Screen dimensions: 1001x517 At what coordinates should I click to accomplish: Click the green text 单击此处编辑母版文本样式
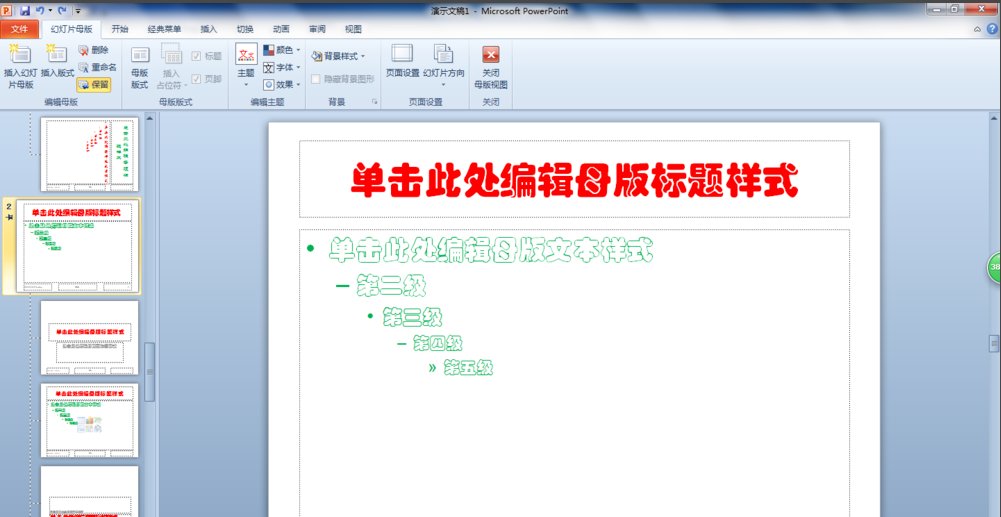click(491, 250)
